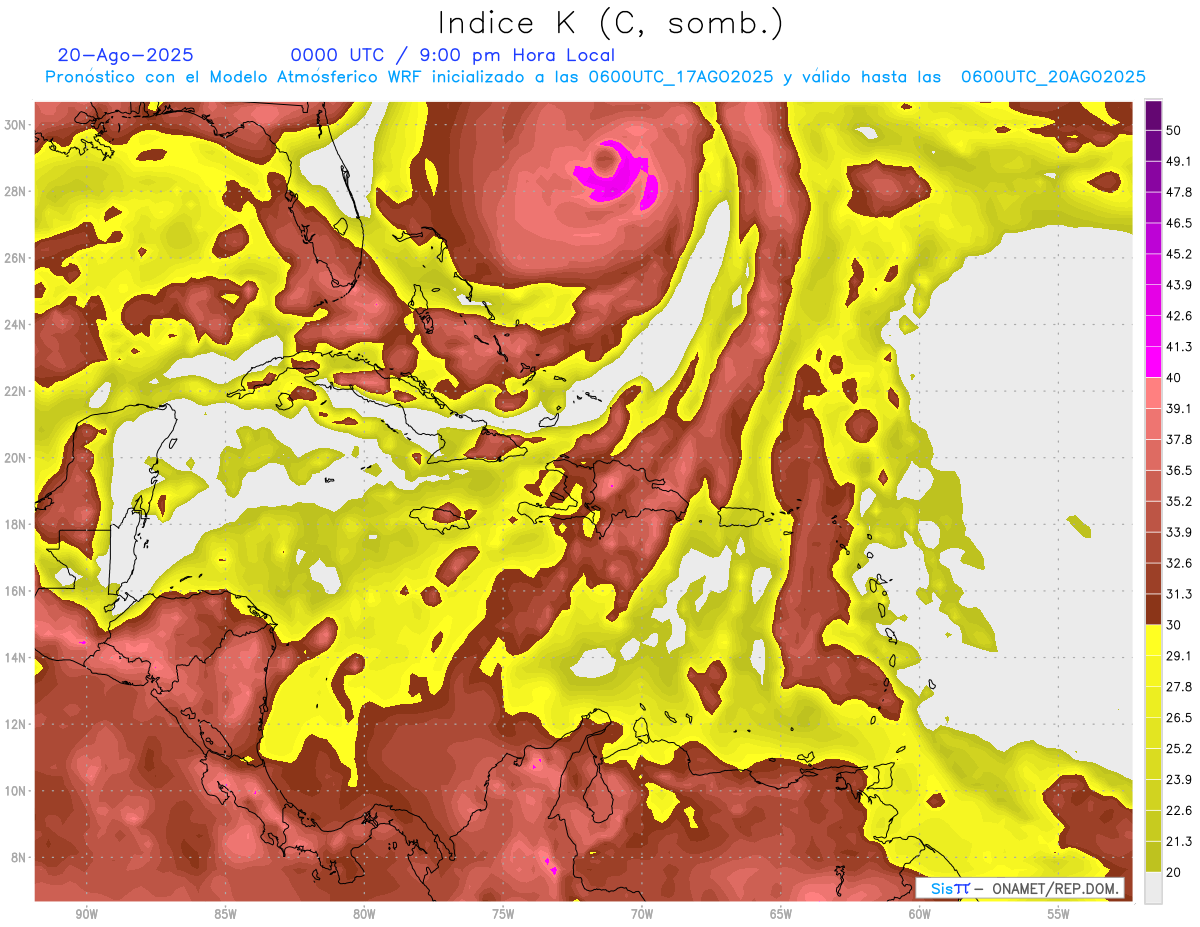
Task: Click the color bar value '41.3'
Action: [x=1178, y=347]
